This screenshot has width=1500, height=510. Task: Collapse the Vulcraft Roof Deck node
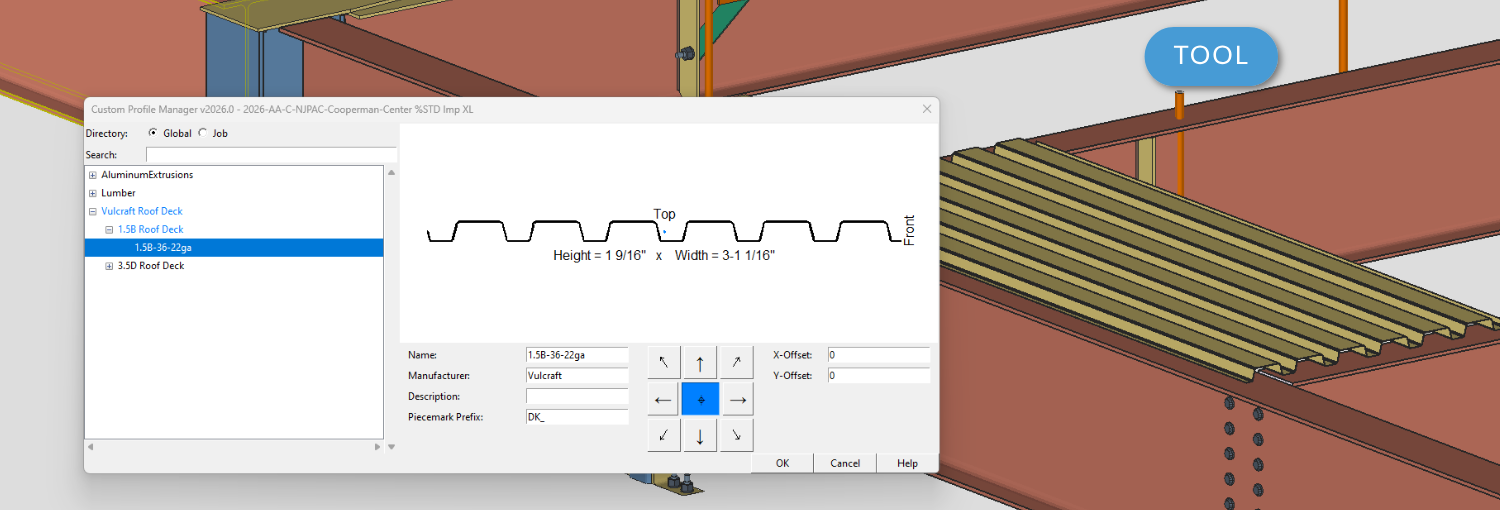click(93, 212)
